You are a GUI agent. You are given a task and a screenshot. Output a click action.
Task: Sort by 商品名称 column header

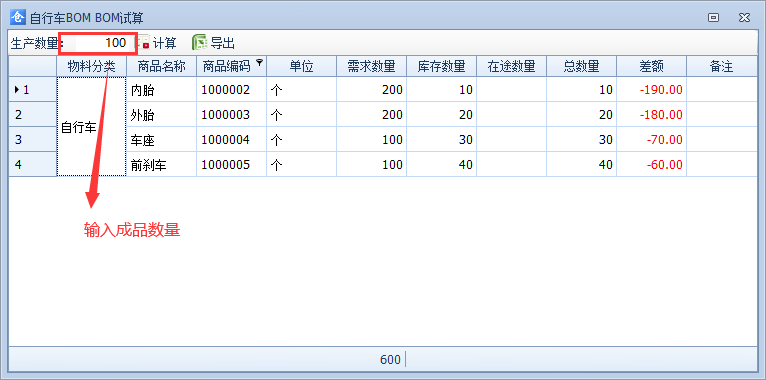point(162,66)
